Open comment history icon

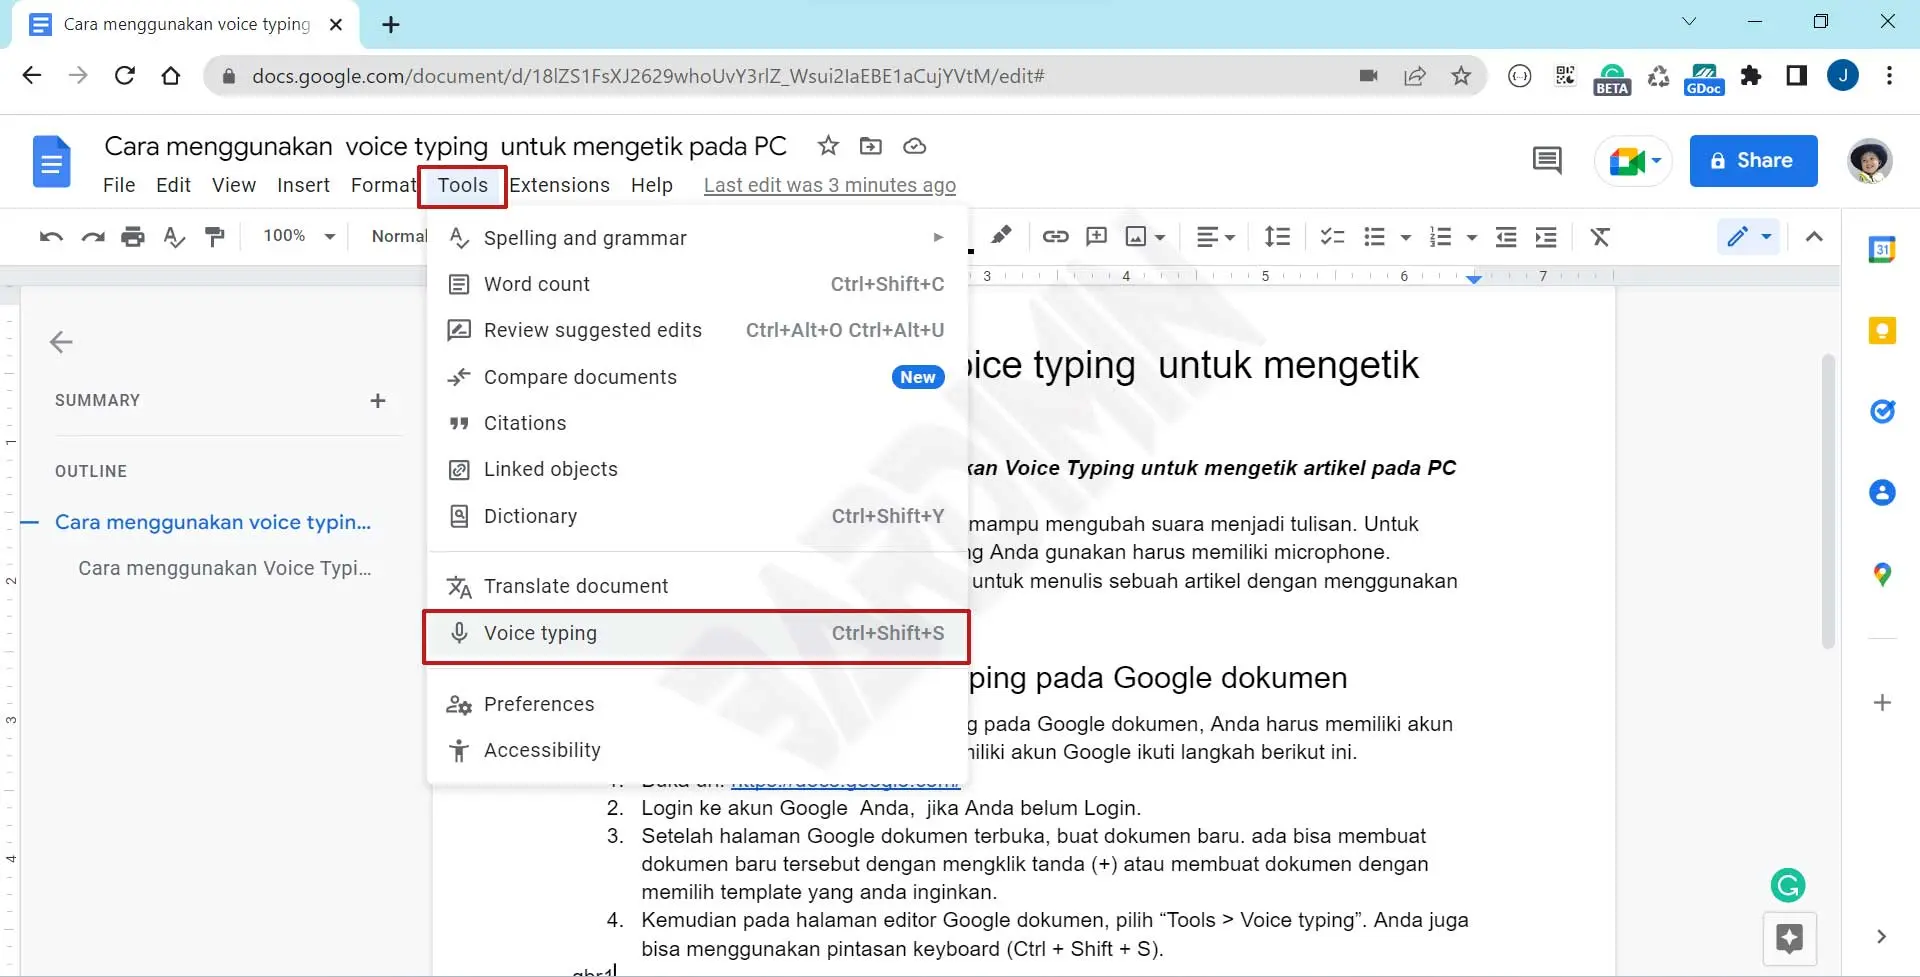(1546, 160)
